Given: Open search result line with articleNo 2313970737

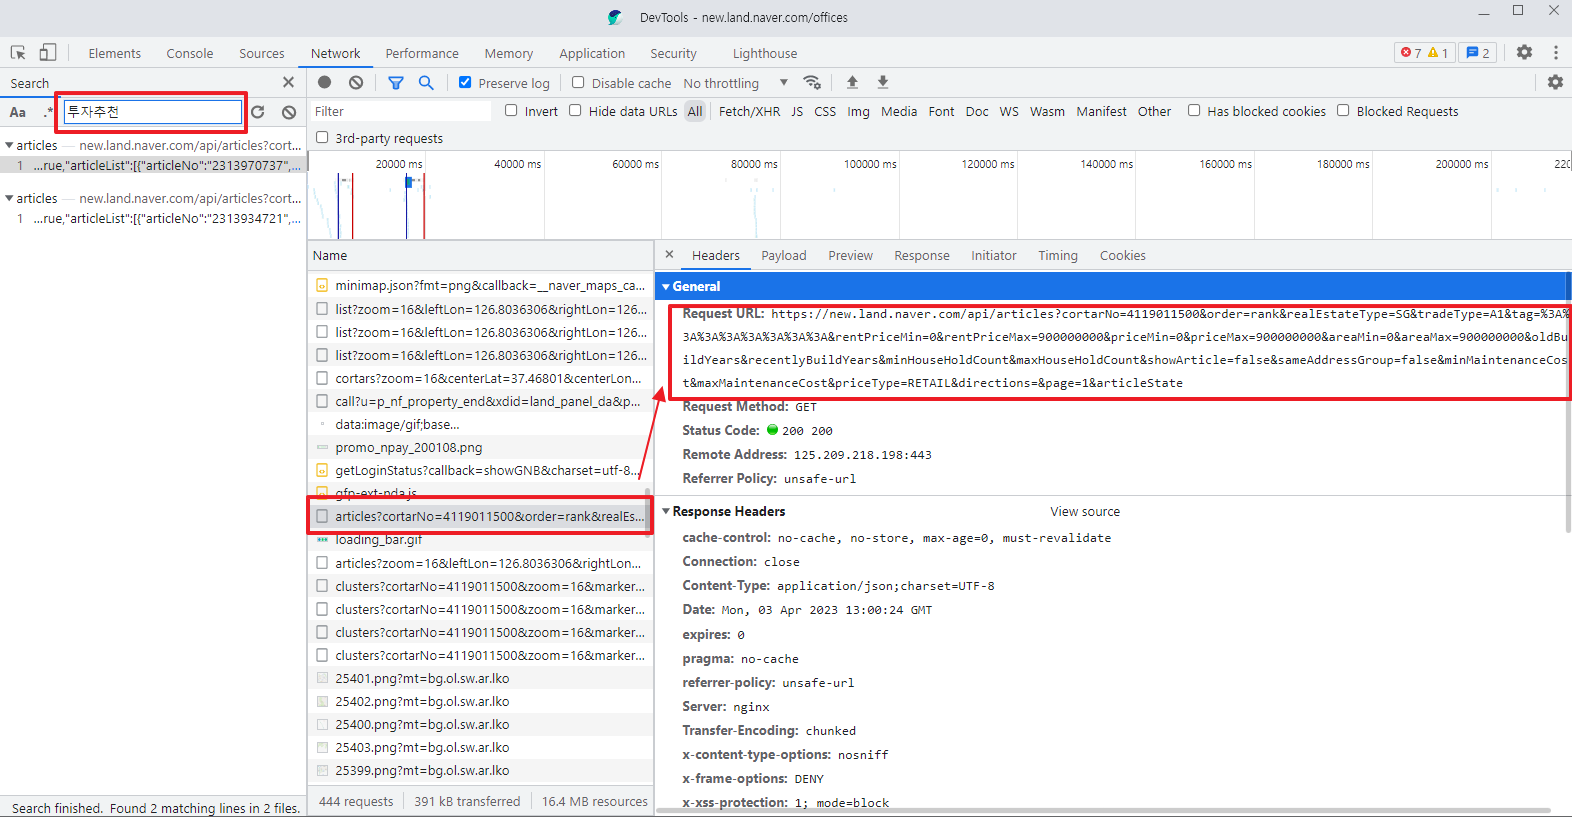Looking at the screenshot, I should pos(153,165).
